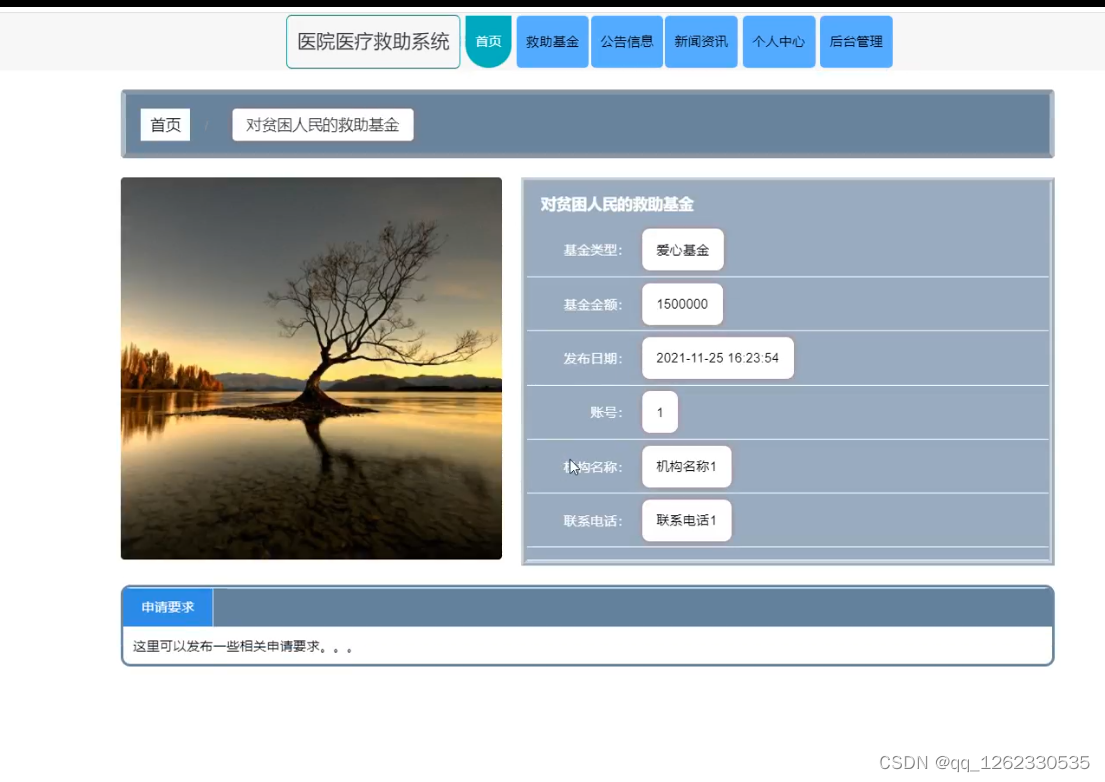Click the 首页 breadcrumb link
The width and height of the screenshot is (1105, 782).
tap(166, 125)
